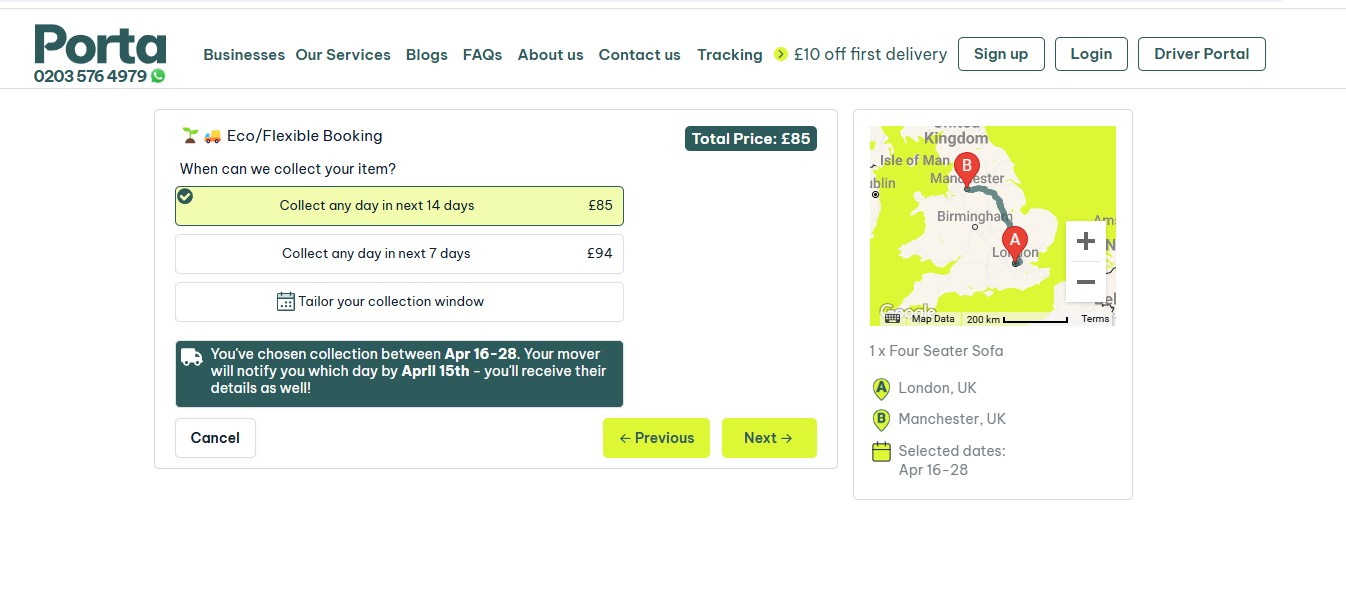Choose Tailor your collection window option
1346x592 pixels.
[x=399, y=302]
